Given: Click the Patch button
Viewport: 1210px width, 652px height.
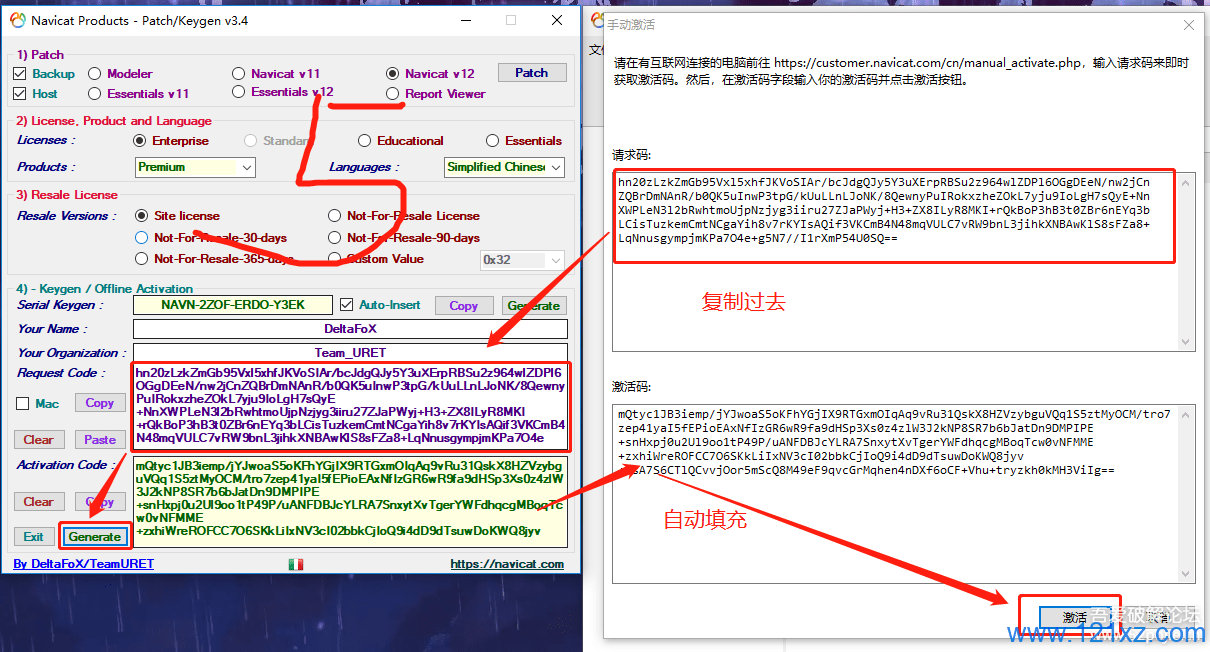Looking at the screenshot, I should tap(531, 73).
